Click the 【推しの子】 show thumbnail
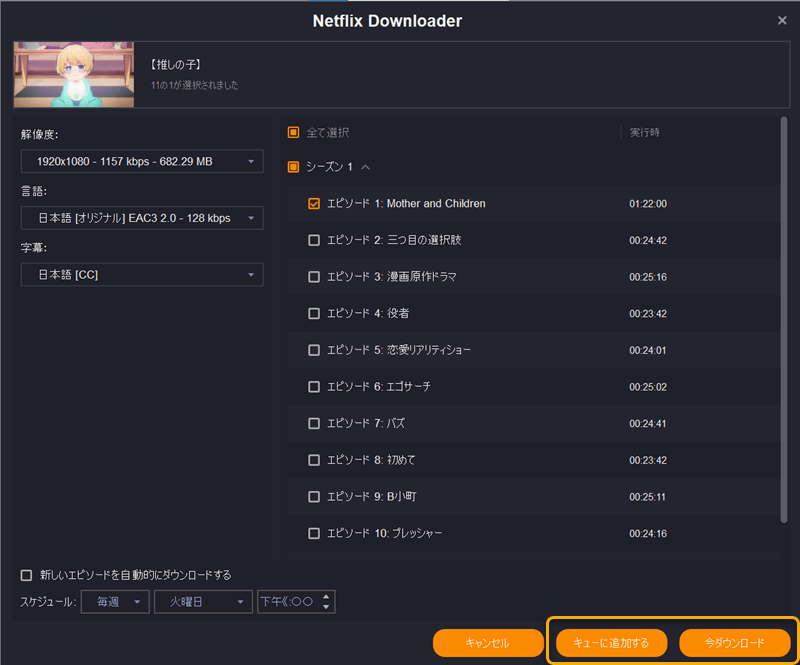Image resolution: width=800 pixels, height=665 pixels. [x=74, y=75]
